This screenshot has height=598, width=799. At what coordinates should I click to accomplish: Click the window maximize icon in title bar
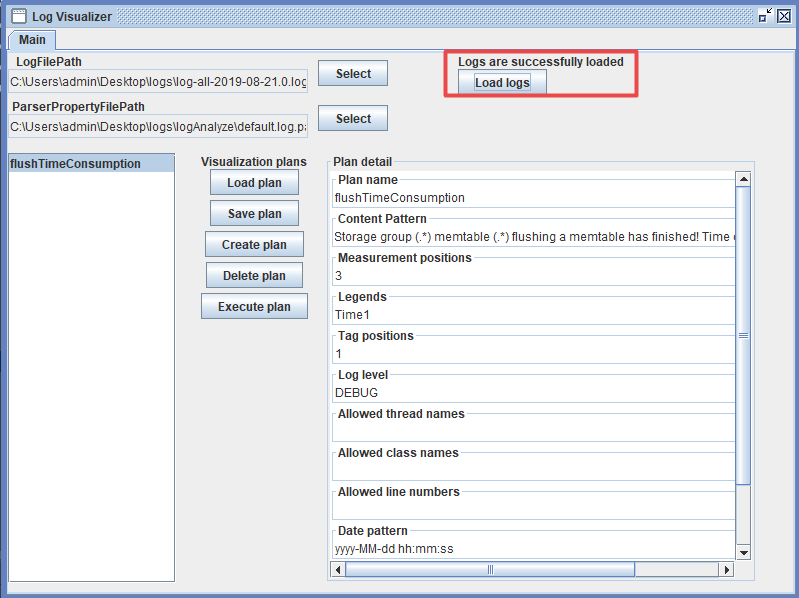point(765,16)
